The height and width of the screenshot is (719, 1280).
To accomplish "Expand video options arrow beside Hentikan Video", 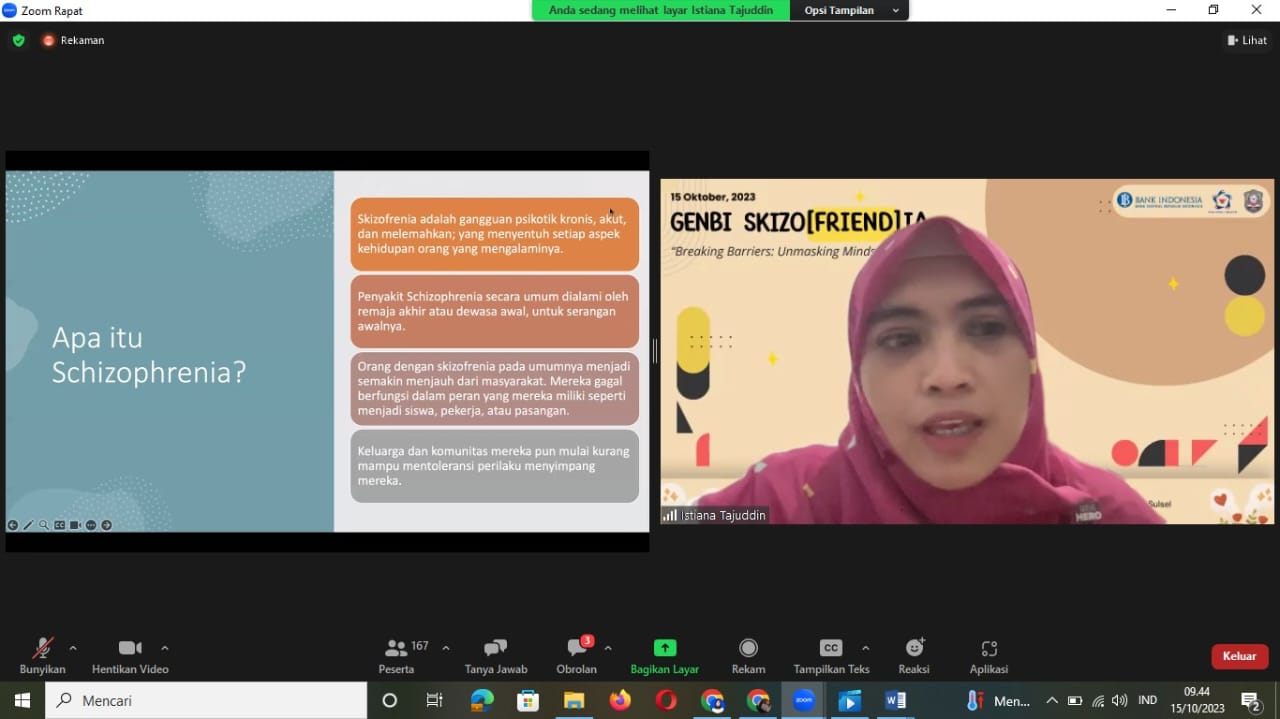I will [165, 648].
